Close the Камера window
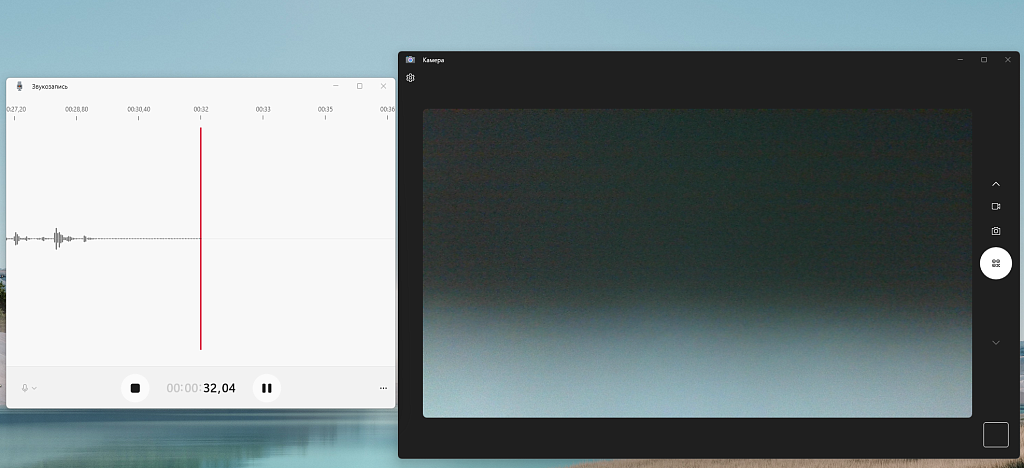The image size is (1024, 468). (1008, 59)
